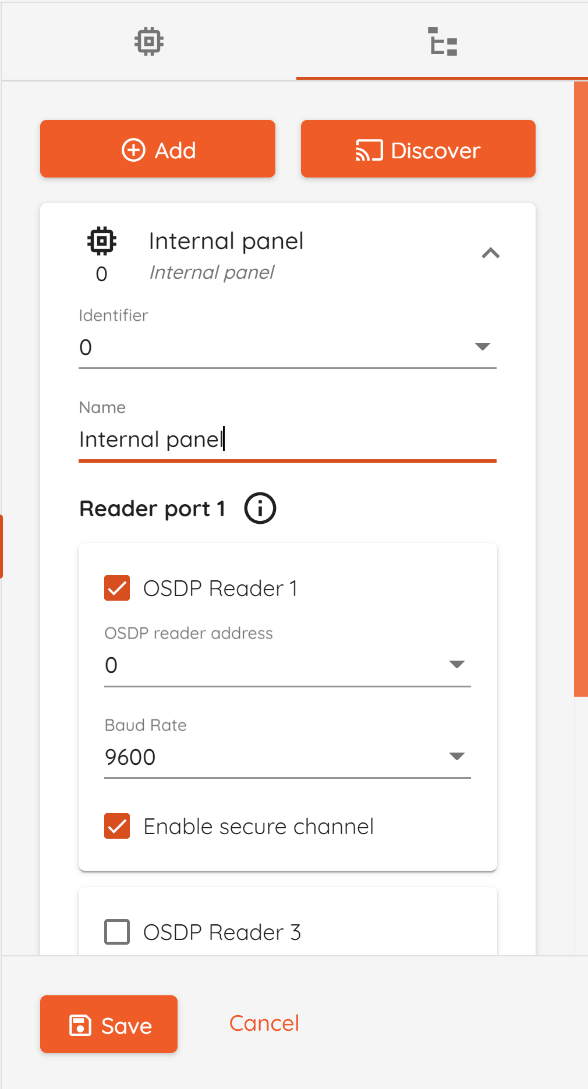Uncheck the OSDP Reader 1 checkbox
The image size is (588, 1089).
coord(117,588)
